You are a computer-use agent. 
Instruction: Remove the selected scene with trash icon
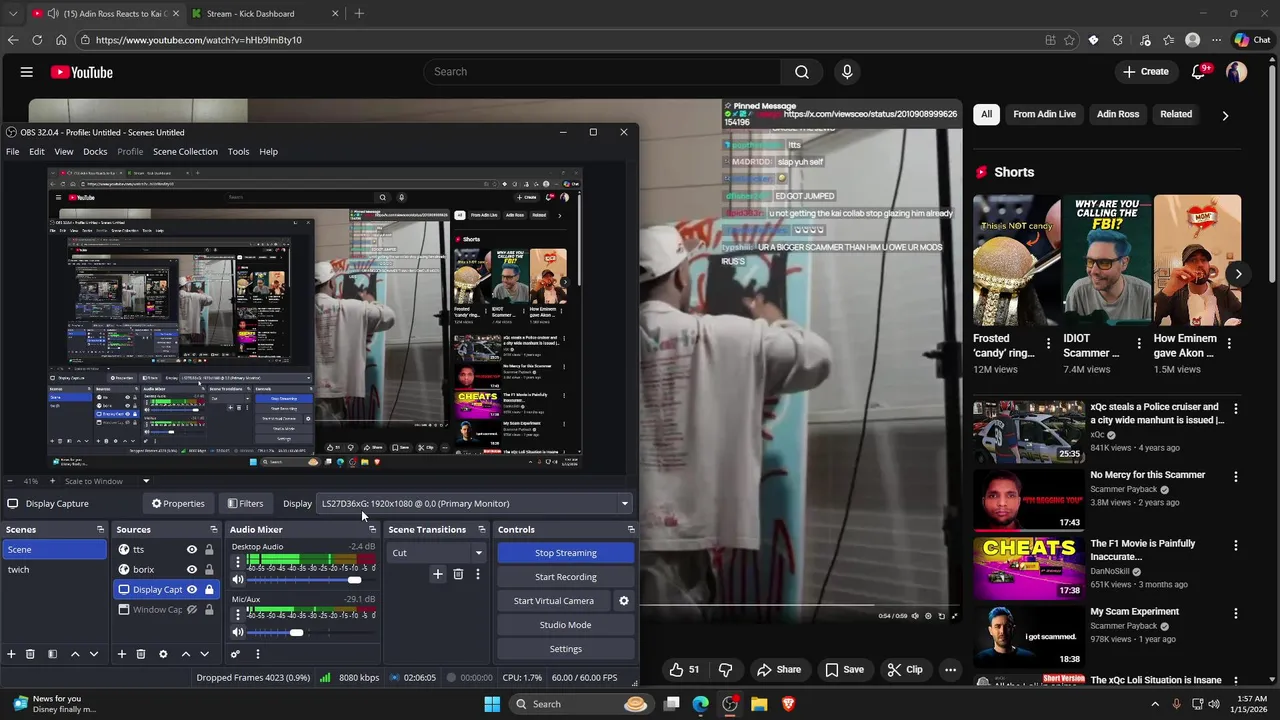point(30,654)
